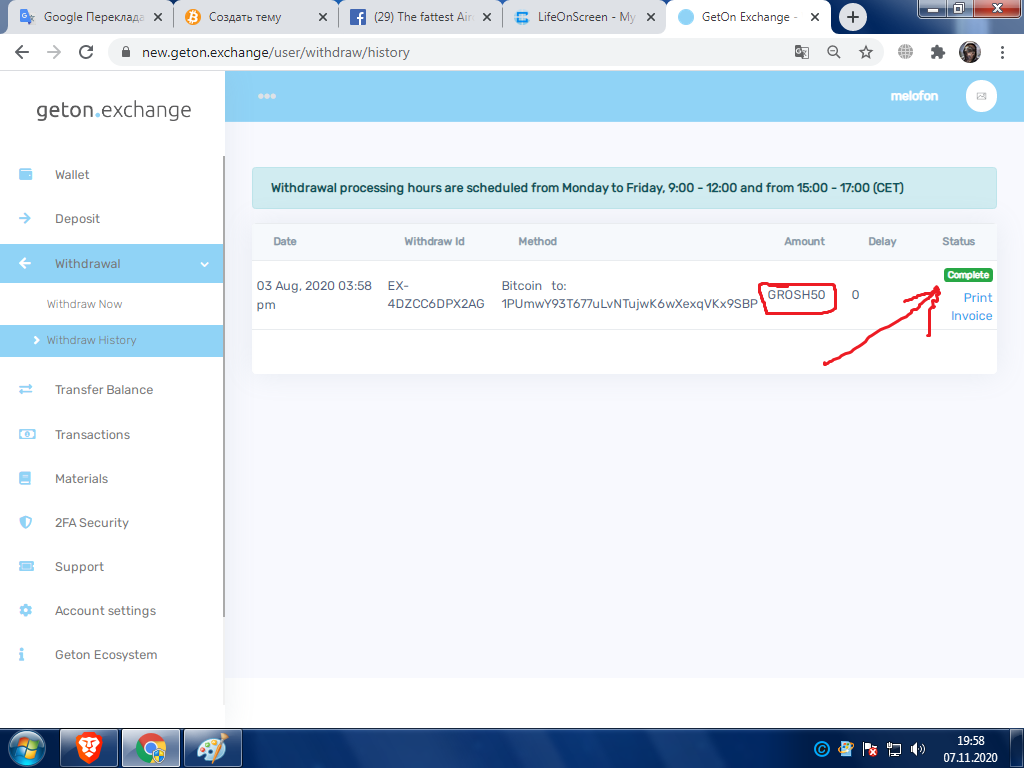Click the Deposit arrow icon
1024x768 pixels.
coord(25,218)
